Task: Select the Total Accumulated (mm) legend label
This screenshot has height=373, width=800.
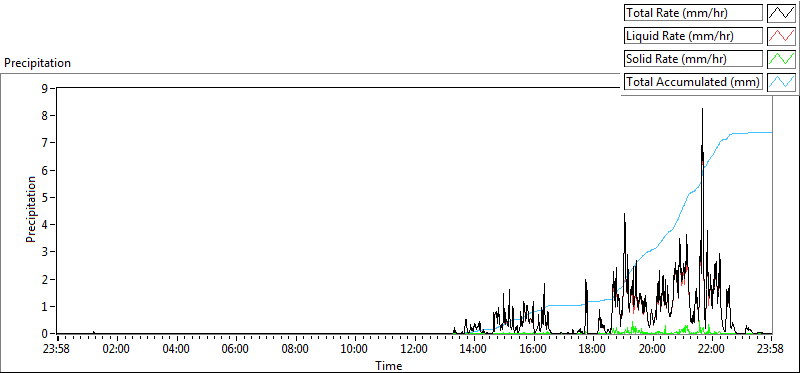Action: 693,82
